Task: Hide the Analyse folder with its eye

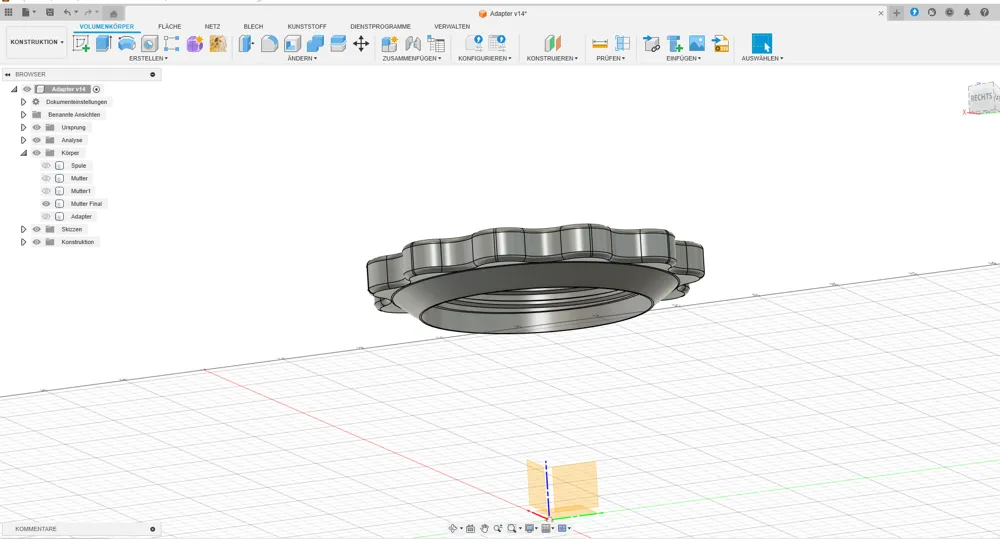Action: [x=36, y=140]
